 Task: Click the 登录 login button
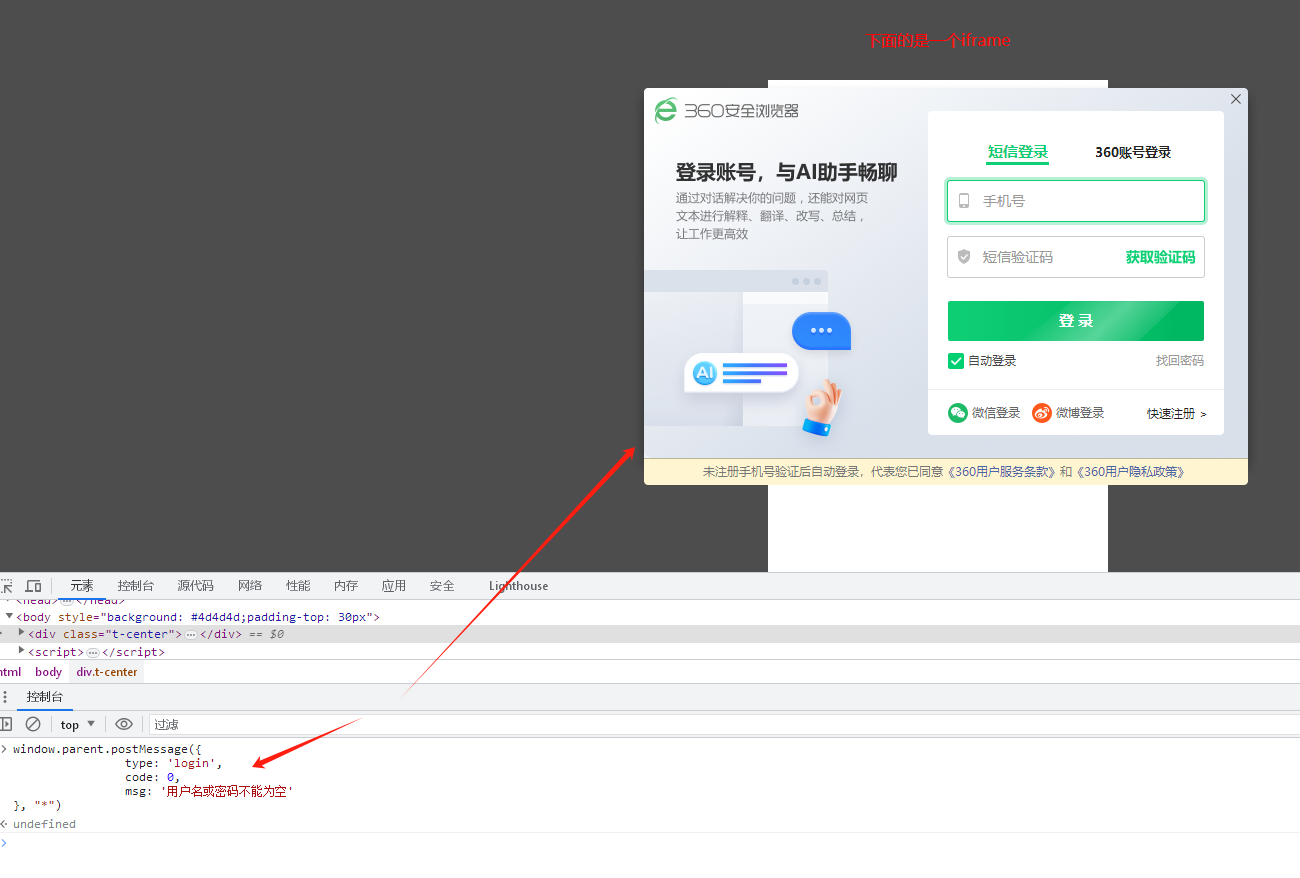pos(1075,320)
